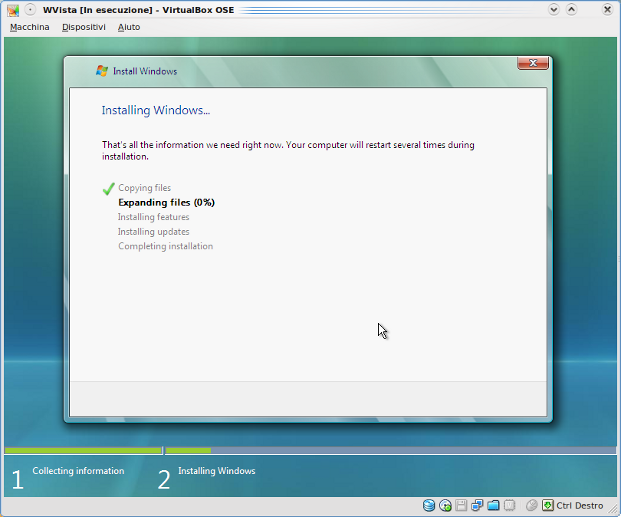Click the hard disk activity status icon
Viewport: 621px width, 517px height.
point(429,505)
